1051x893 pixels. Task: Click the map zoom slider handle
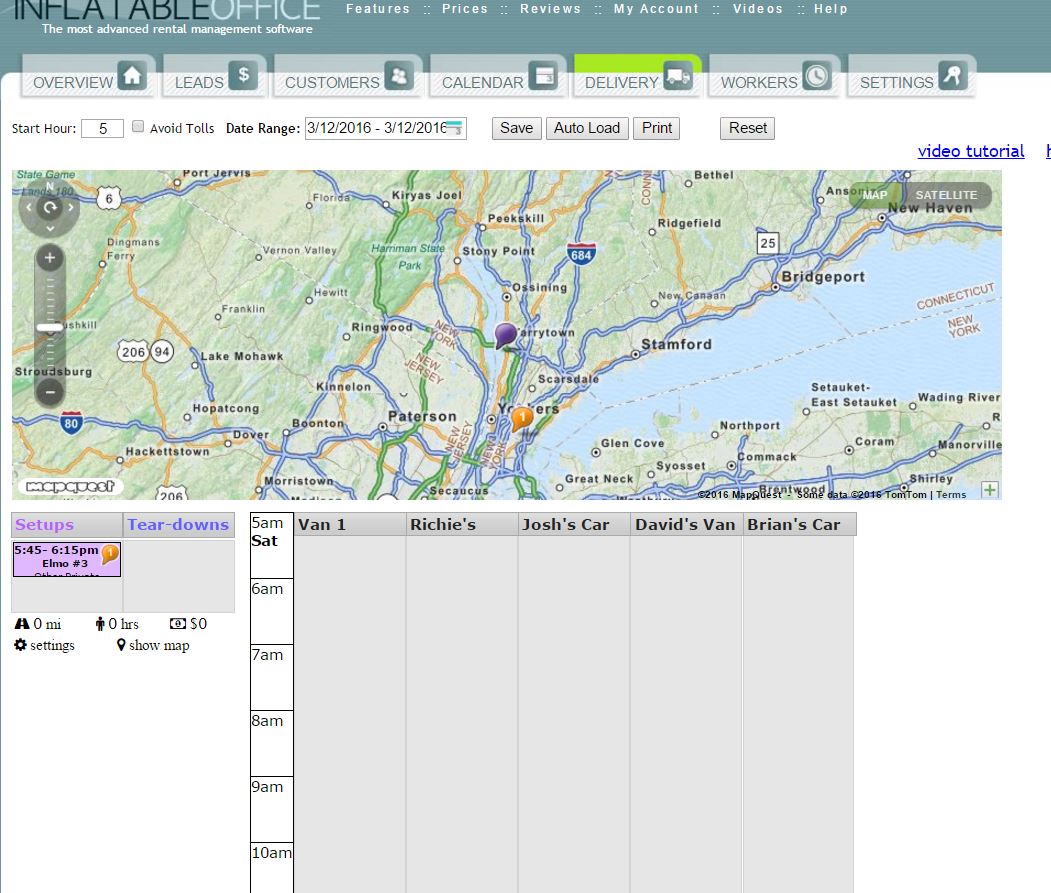50,327
